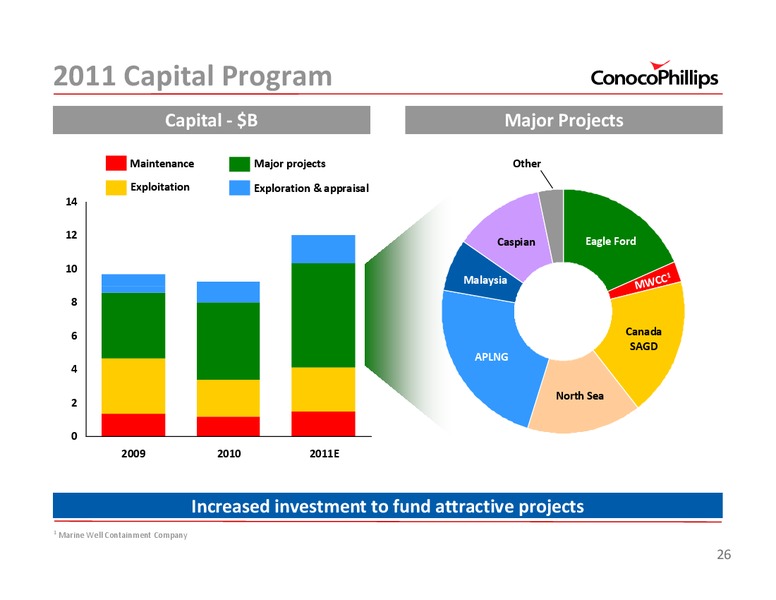Select the y-axis value 4
This screenshot has width=776, height=600.
(74, 369)
